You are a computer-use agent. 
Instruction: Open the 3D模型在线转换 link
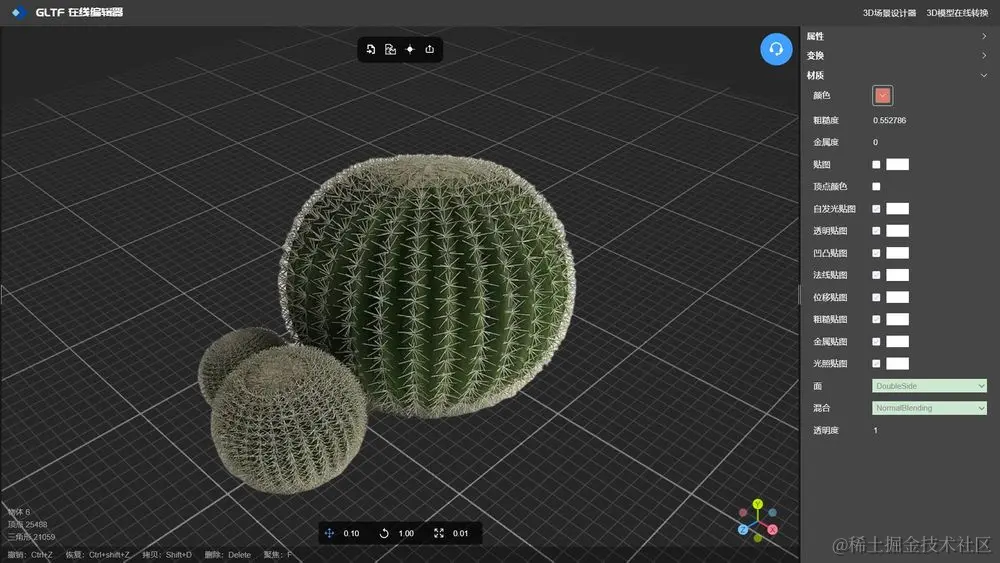coord(957,13)
